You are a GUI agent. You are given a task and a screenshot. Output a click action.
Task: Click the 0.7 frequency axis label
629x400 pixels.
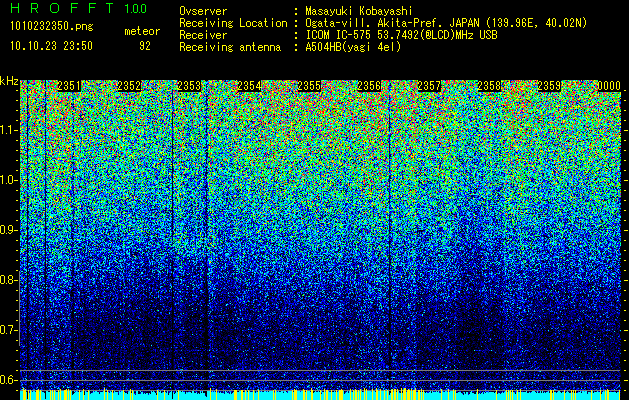pyautogui.click(x=8, y=330)
